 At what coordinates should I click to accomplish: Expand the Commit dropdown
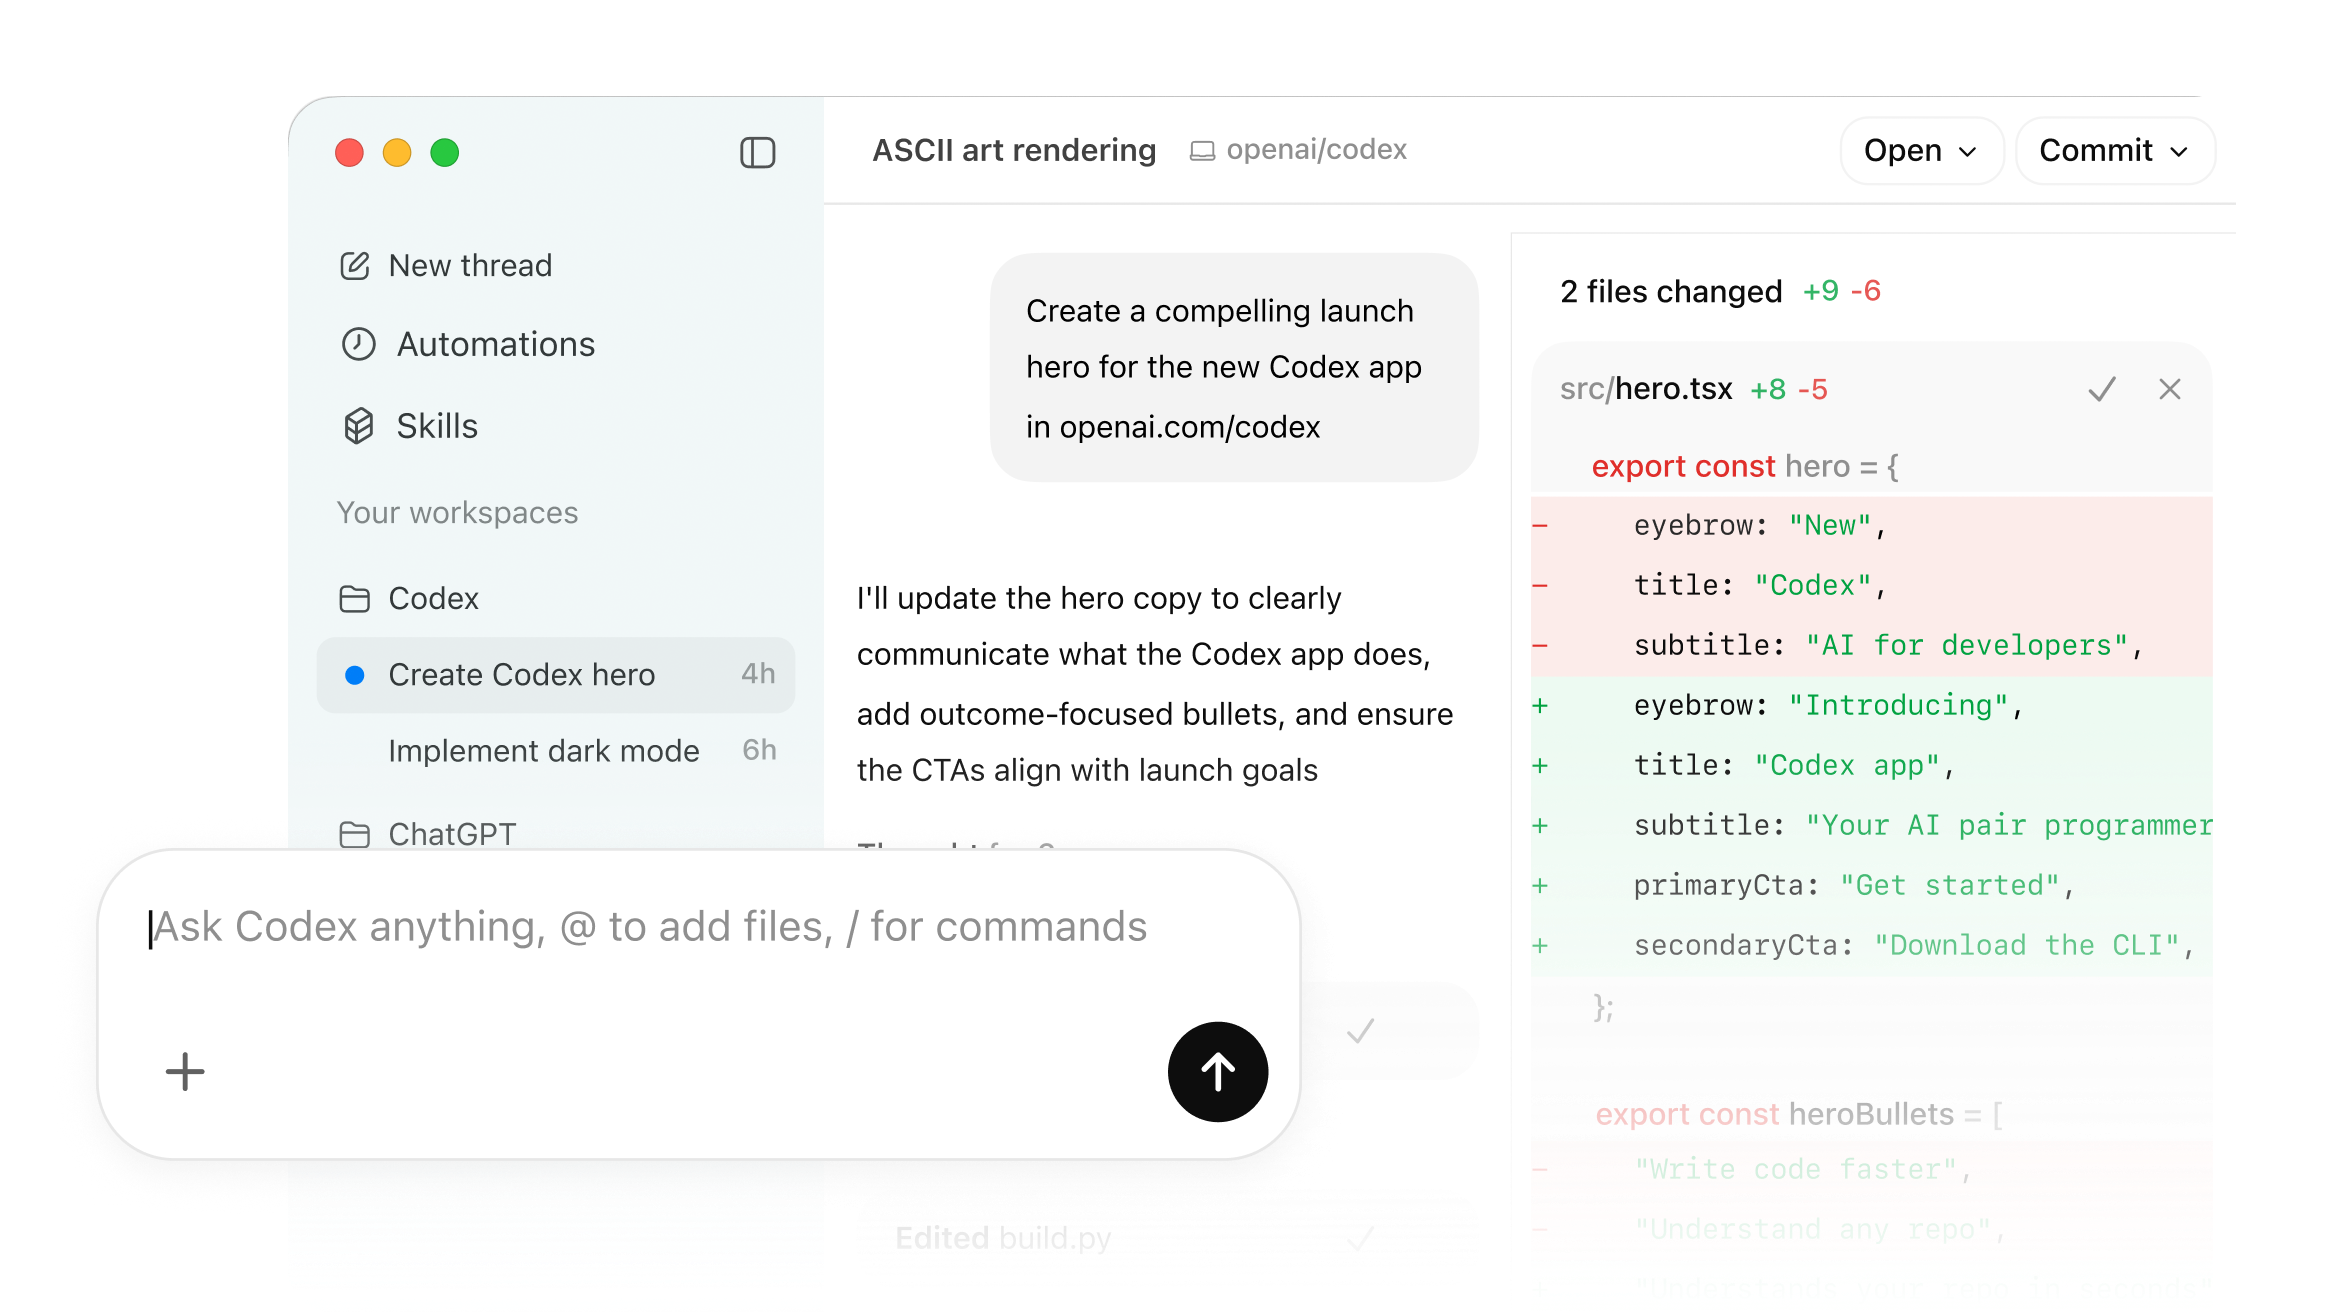pyautogui.click(x=2115, y=150)
